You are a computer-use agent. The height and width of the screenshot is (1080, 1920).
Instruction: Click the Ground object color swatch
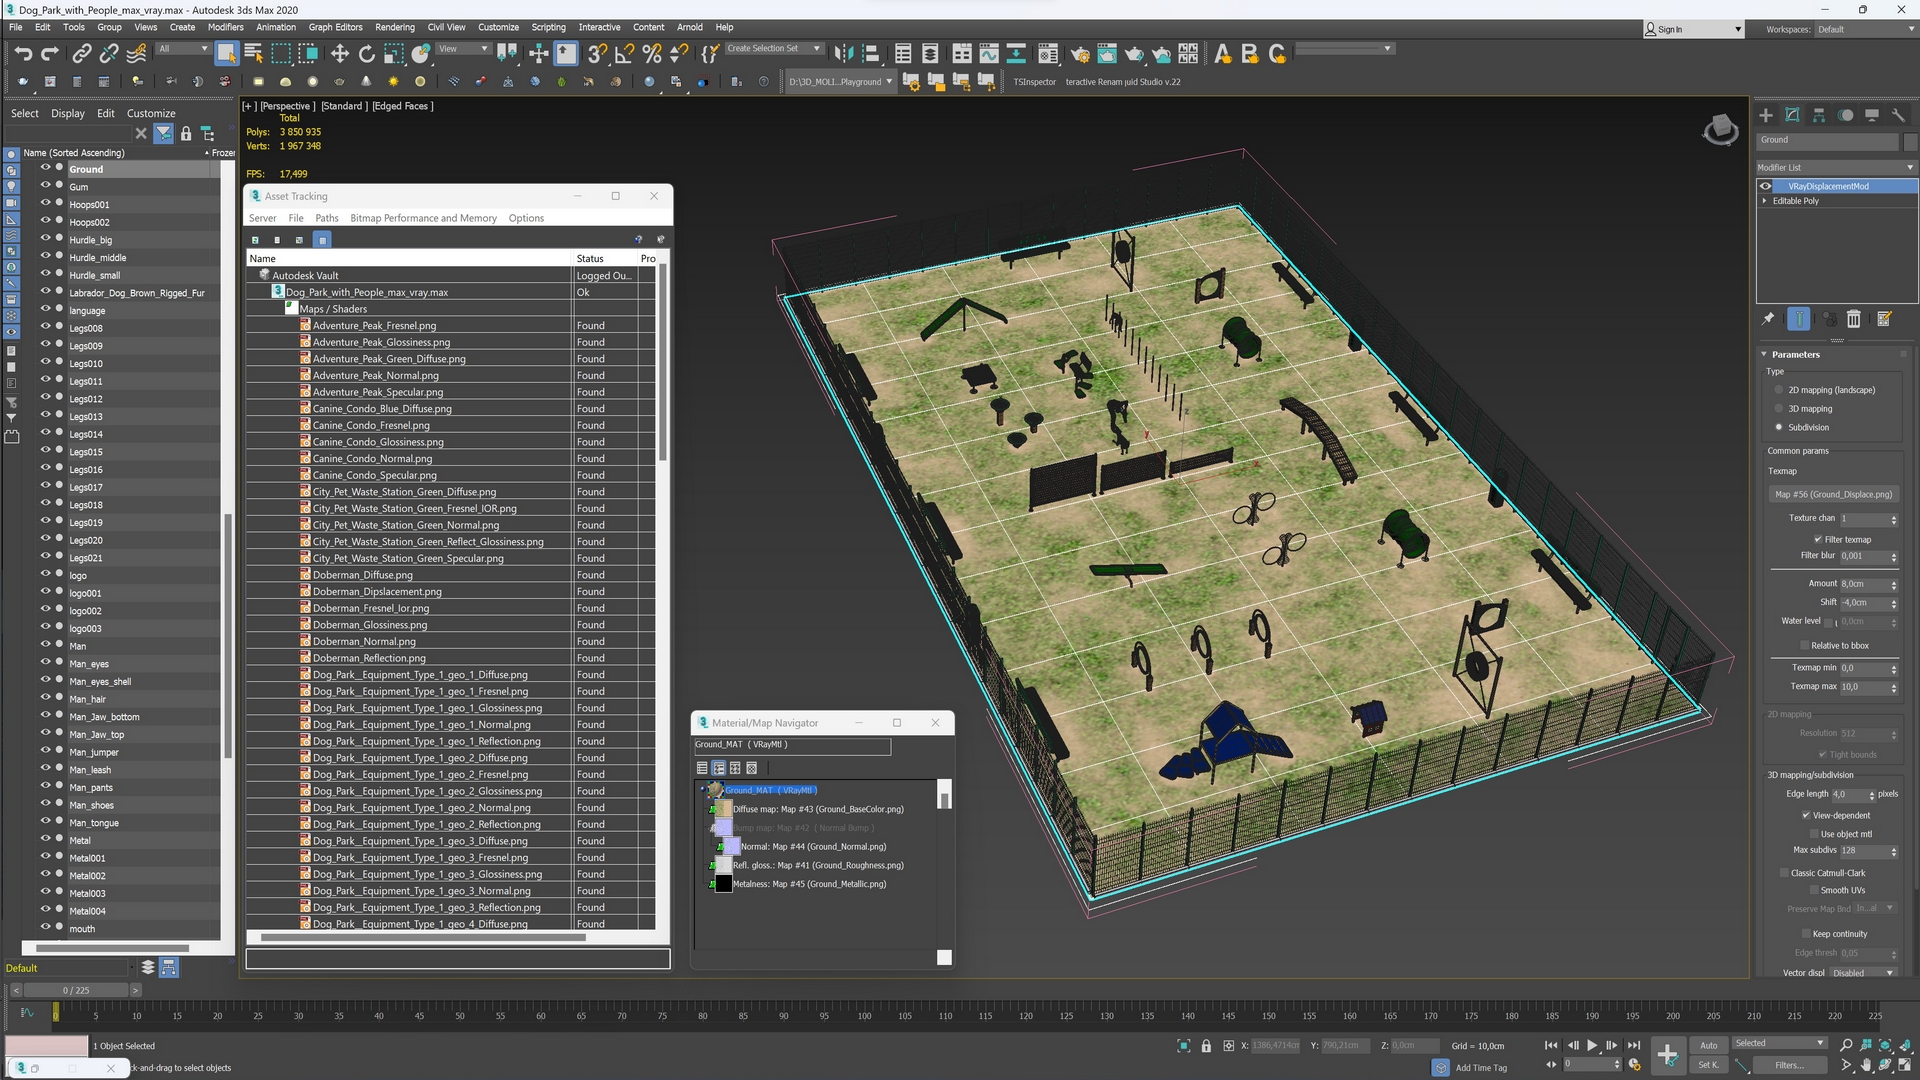point(1910,141)
